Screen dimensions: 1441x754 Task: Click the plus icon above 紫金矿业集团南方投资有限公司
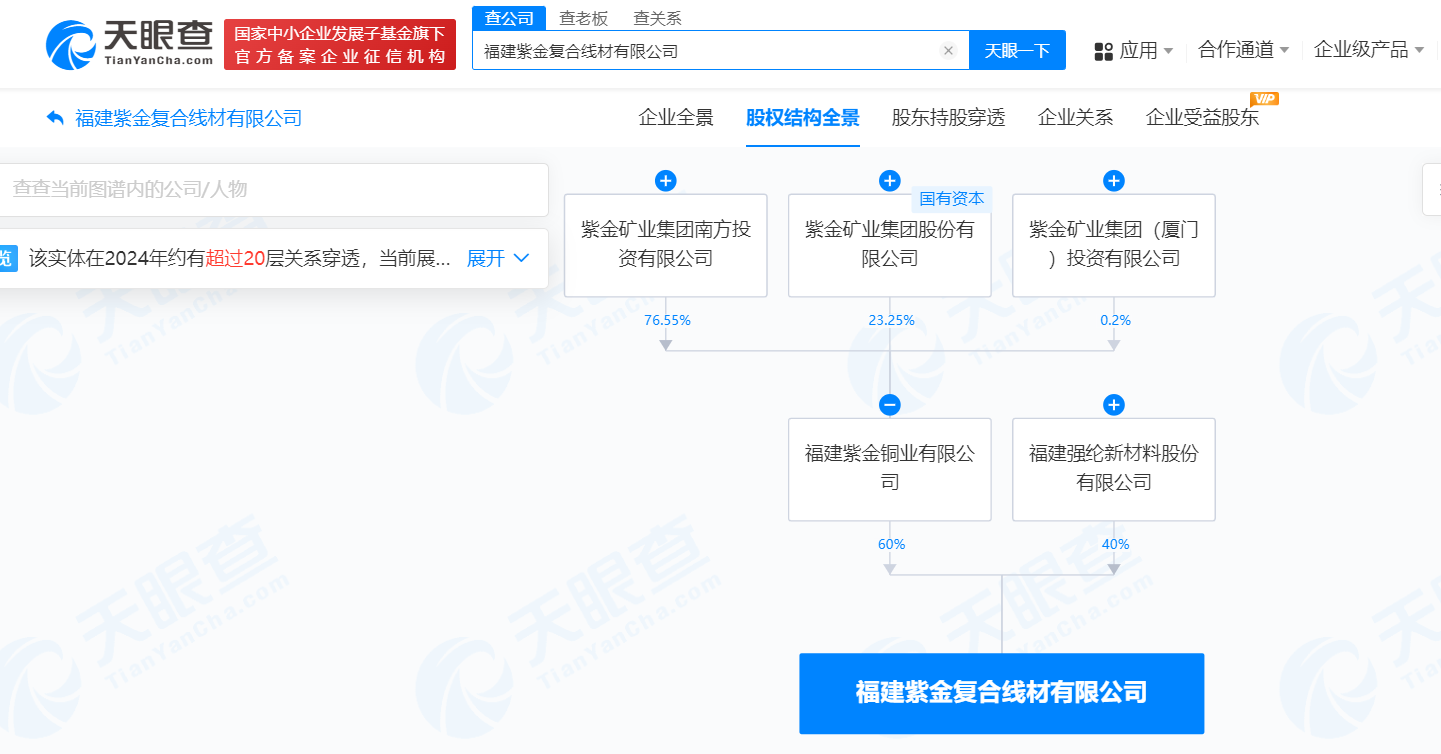coord(665,180)
